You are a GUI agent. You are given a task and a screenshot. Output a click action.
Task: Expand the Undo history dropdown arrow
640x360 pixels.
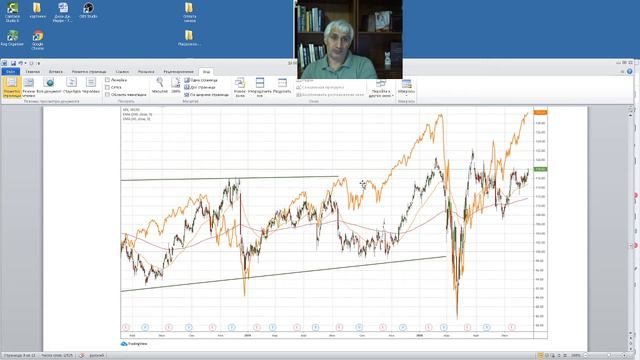pyautogui.click(x=25, y=63)
